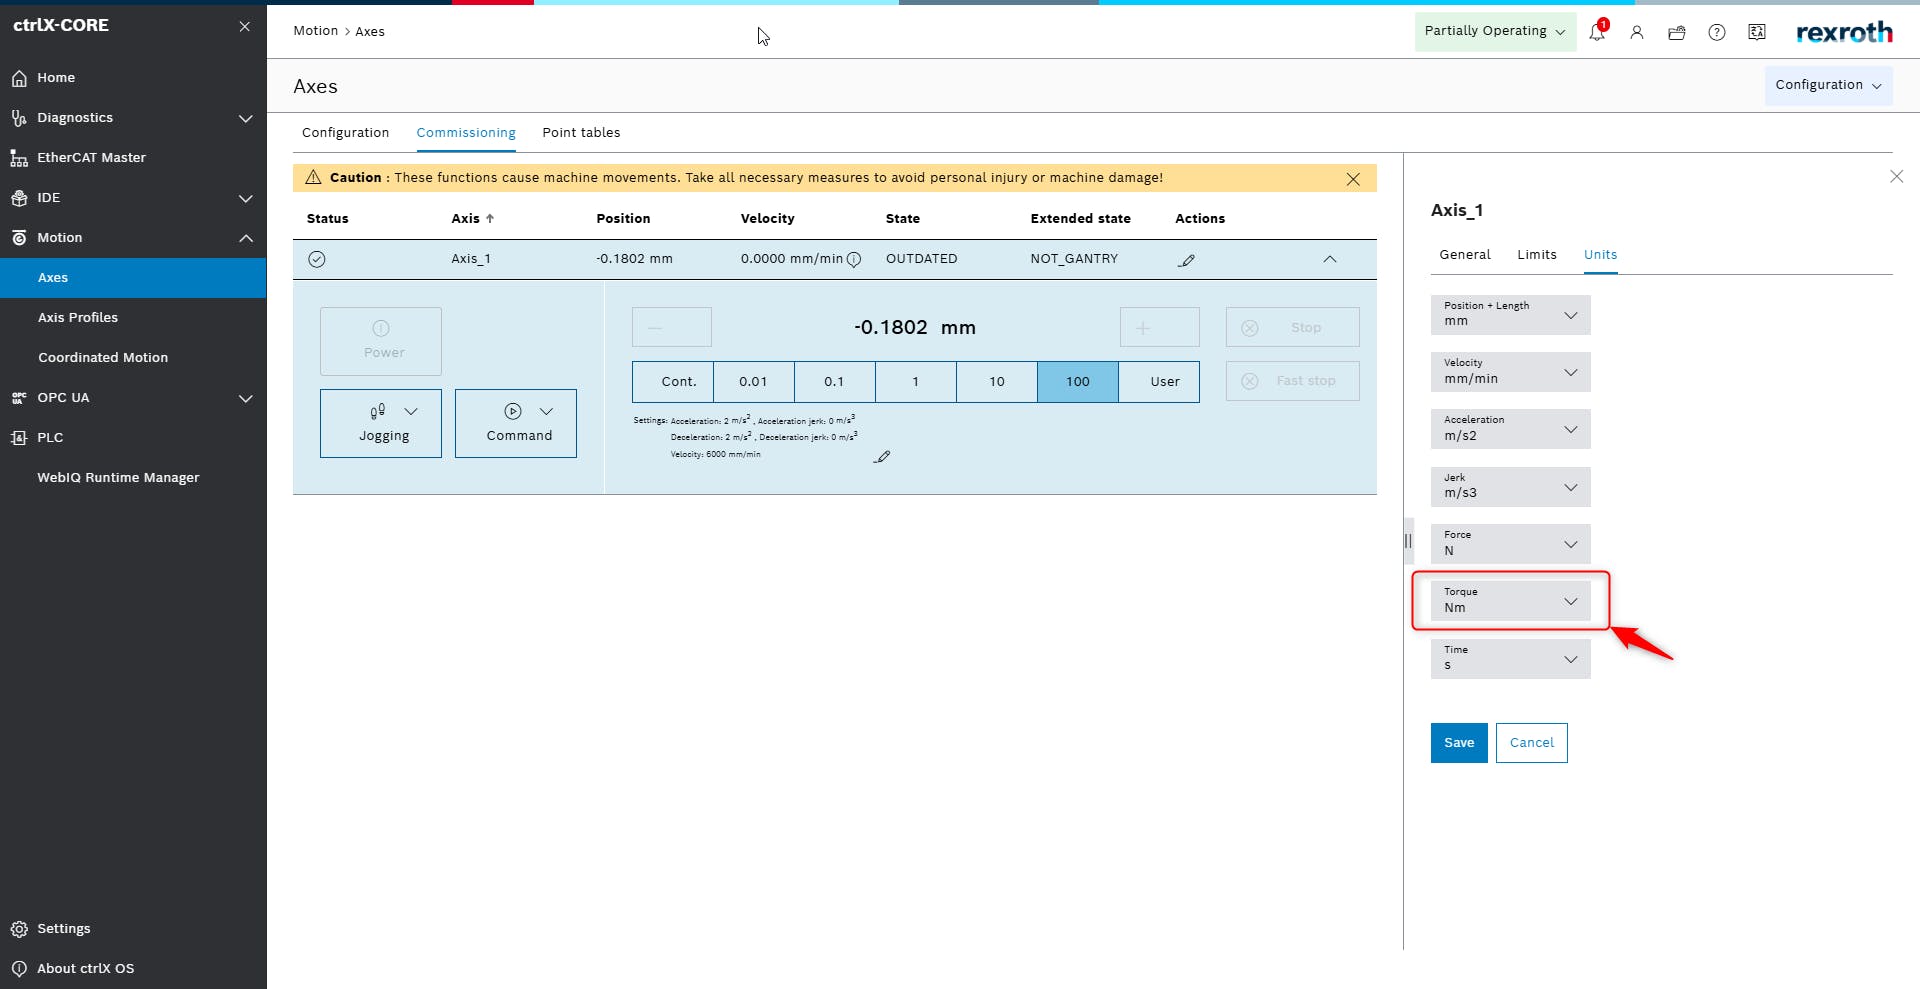The width and height of the screenshot is (1920, 989).
Task: Switch to the Point tables tab
Action: pyautogui.click(x=581, y=133)
